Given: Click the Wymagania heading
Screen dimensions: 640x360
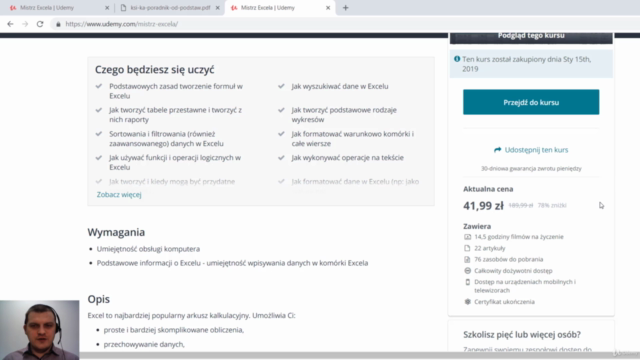Looking at the screenshot, I should [116, 232].
